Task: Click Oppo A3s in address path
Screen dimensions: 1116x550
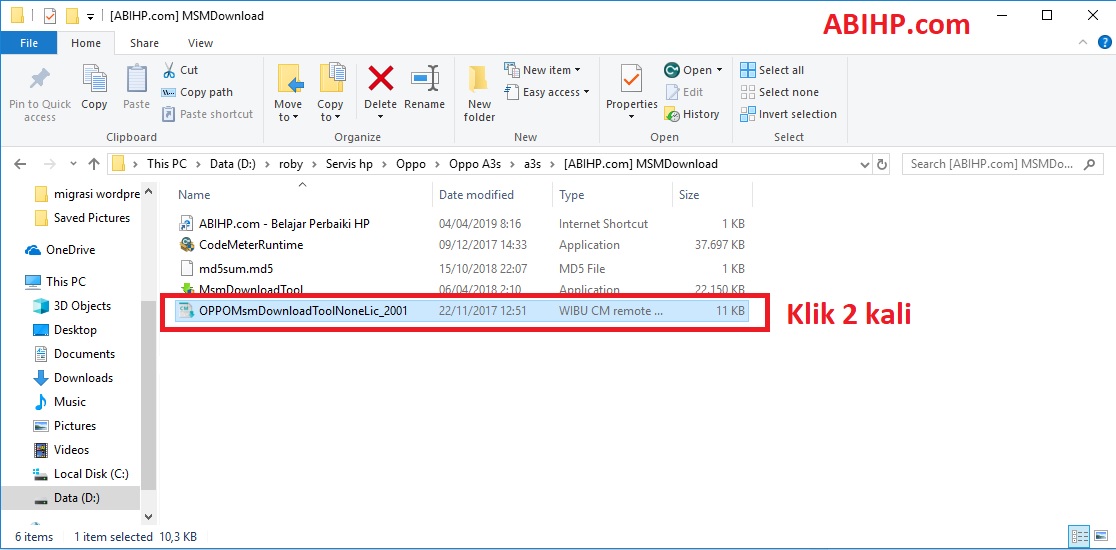Action: click(x=475, y=164)
